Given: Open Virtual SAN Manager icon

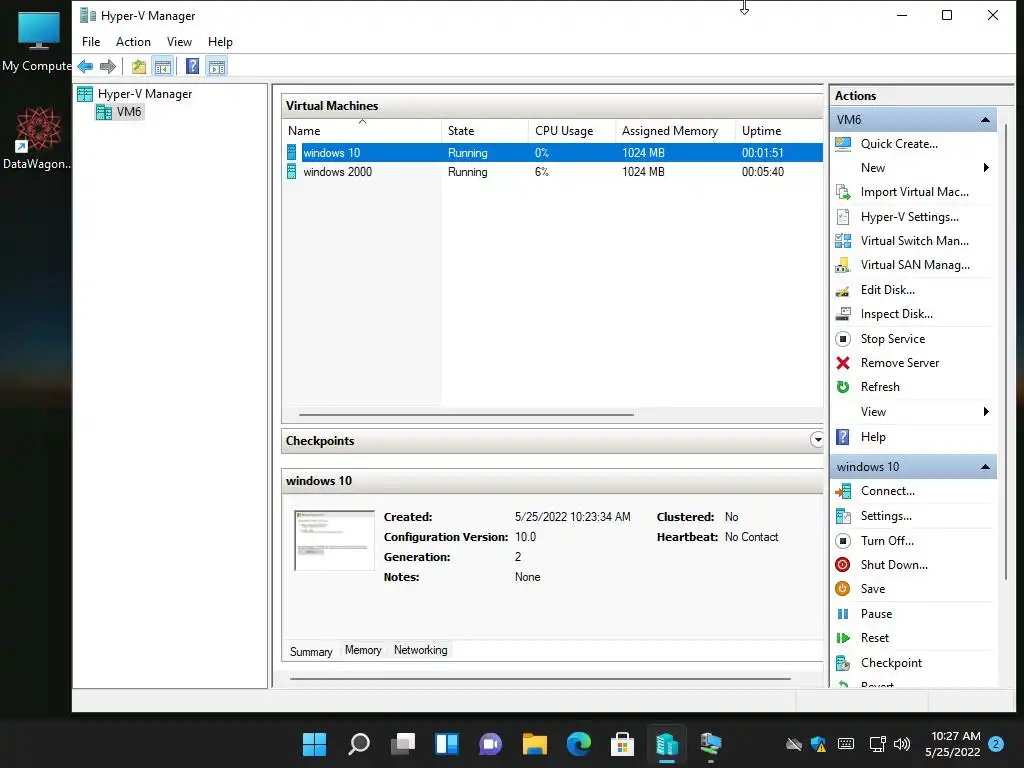Looking at the screenshot, I should [x=843, y=265].
